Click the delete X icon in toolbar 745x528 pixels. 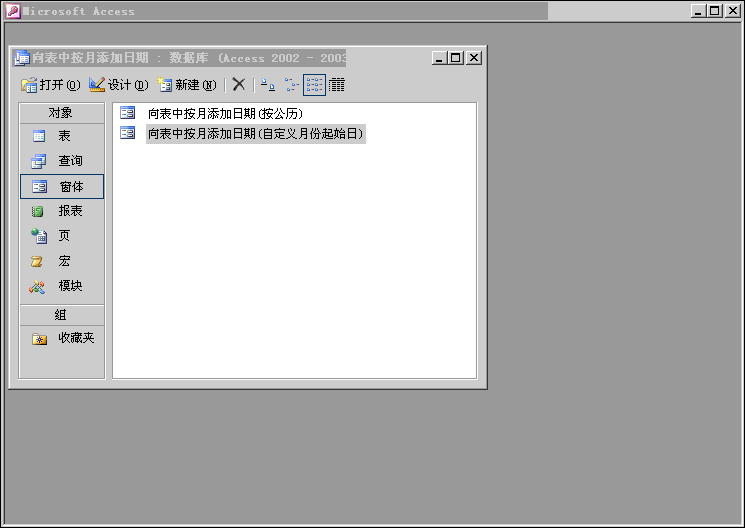tap(239, 85)
